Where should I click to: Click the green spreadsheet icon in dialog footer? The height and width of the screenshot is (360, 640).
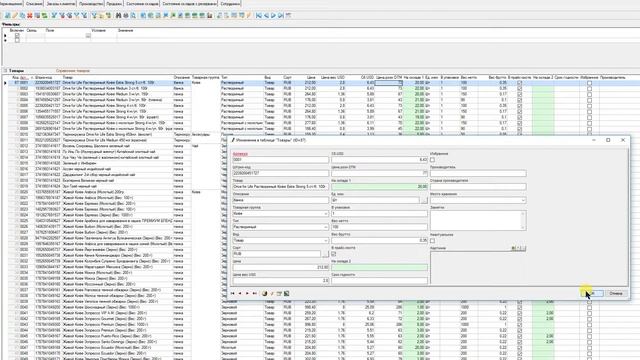point(287,293)
